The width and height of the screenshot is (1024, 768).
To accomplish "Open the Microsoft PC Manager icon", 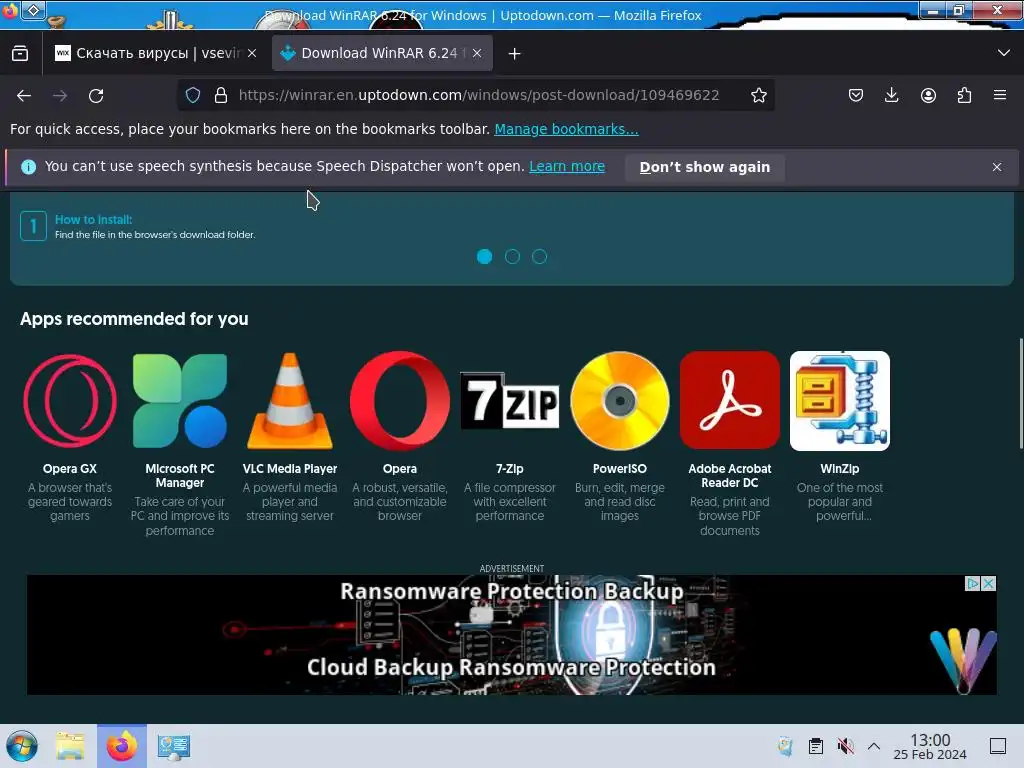I will pyautogui.click(x=180, y=401).
